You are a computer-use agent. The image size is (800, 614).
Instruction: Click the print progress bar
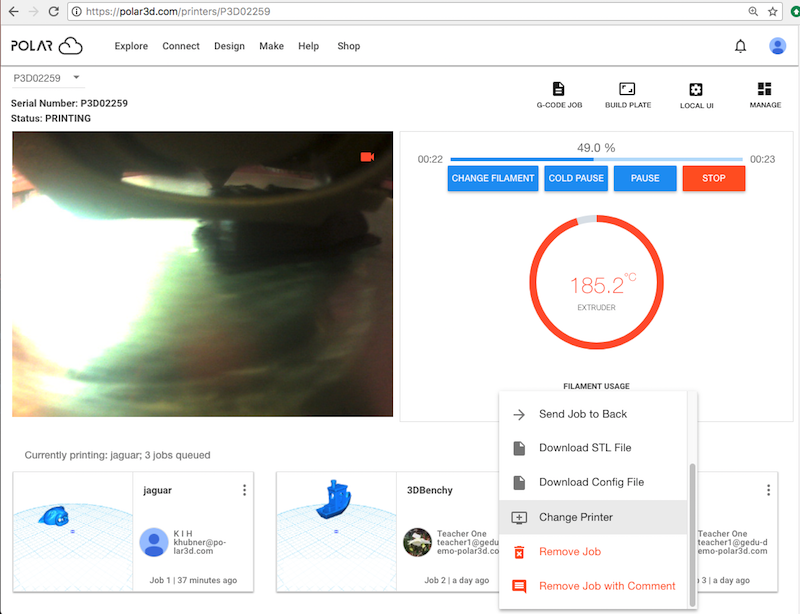[x=596, y=159]
